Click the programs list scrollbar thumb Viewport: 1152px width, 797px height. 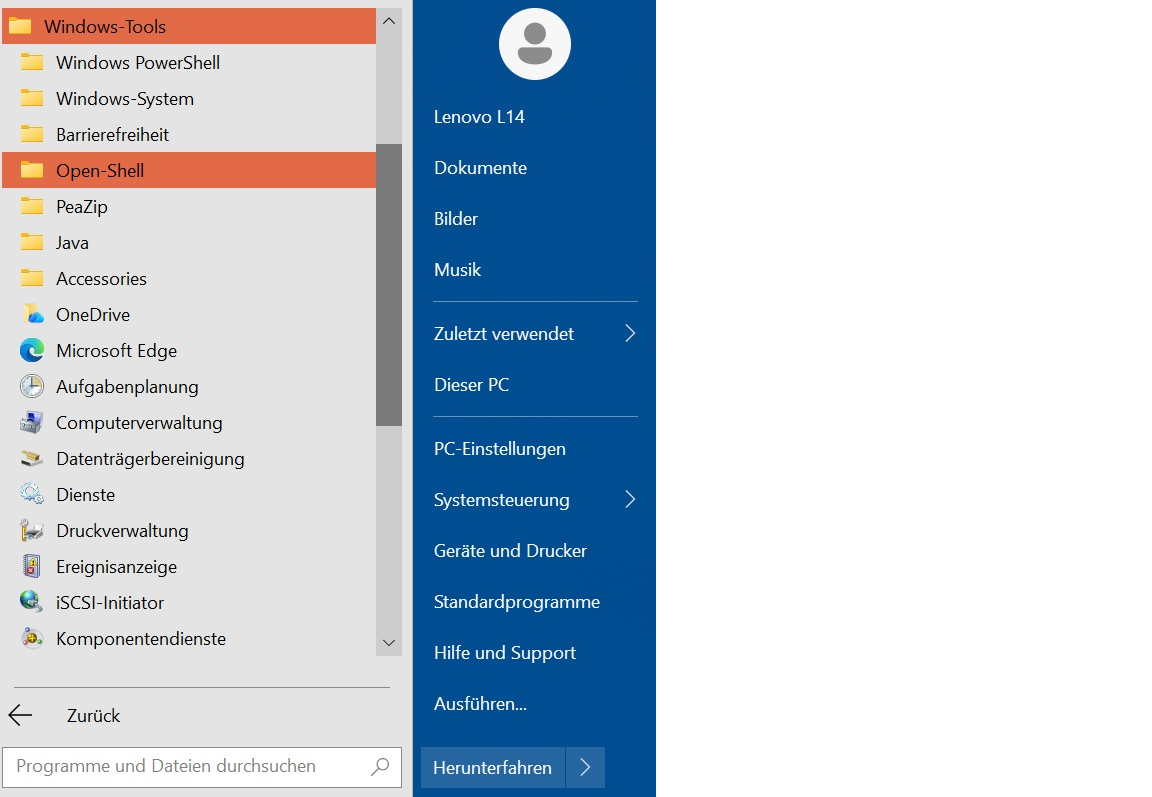[389, 285]
